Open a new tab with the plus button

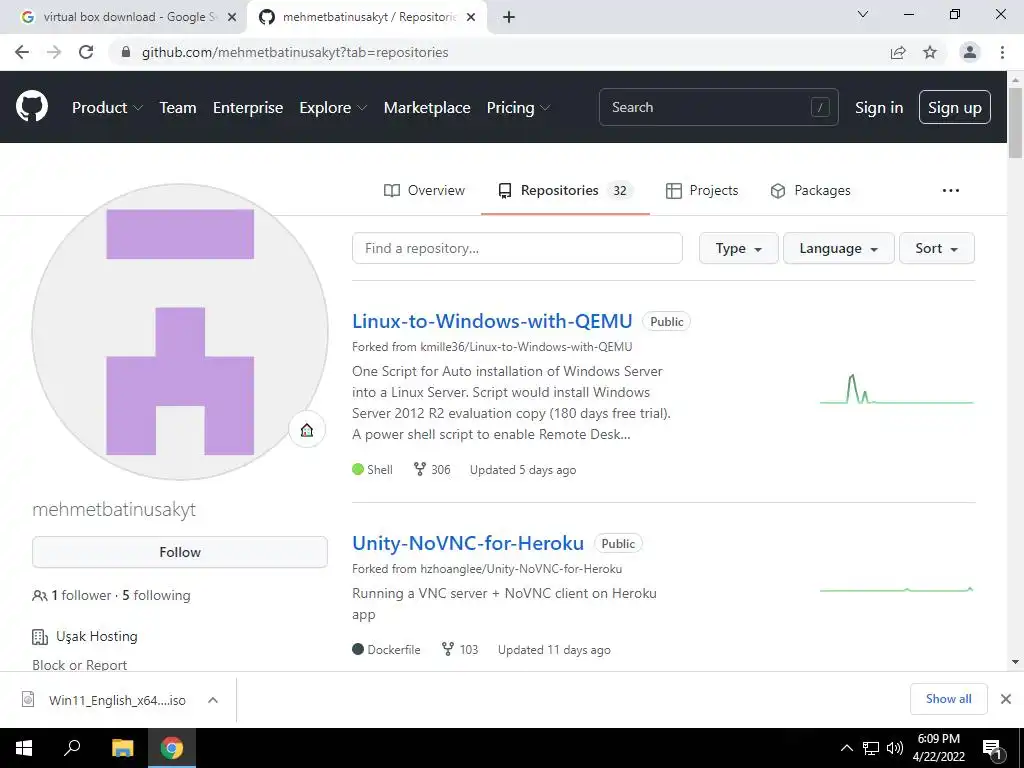point(509,18)
